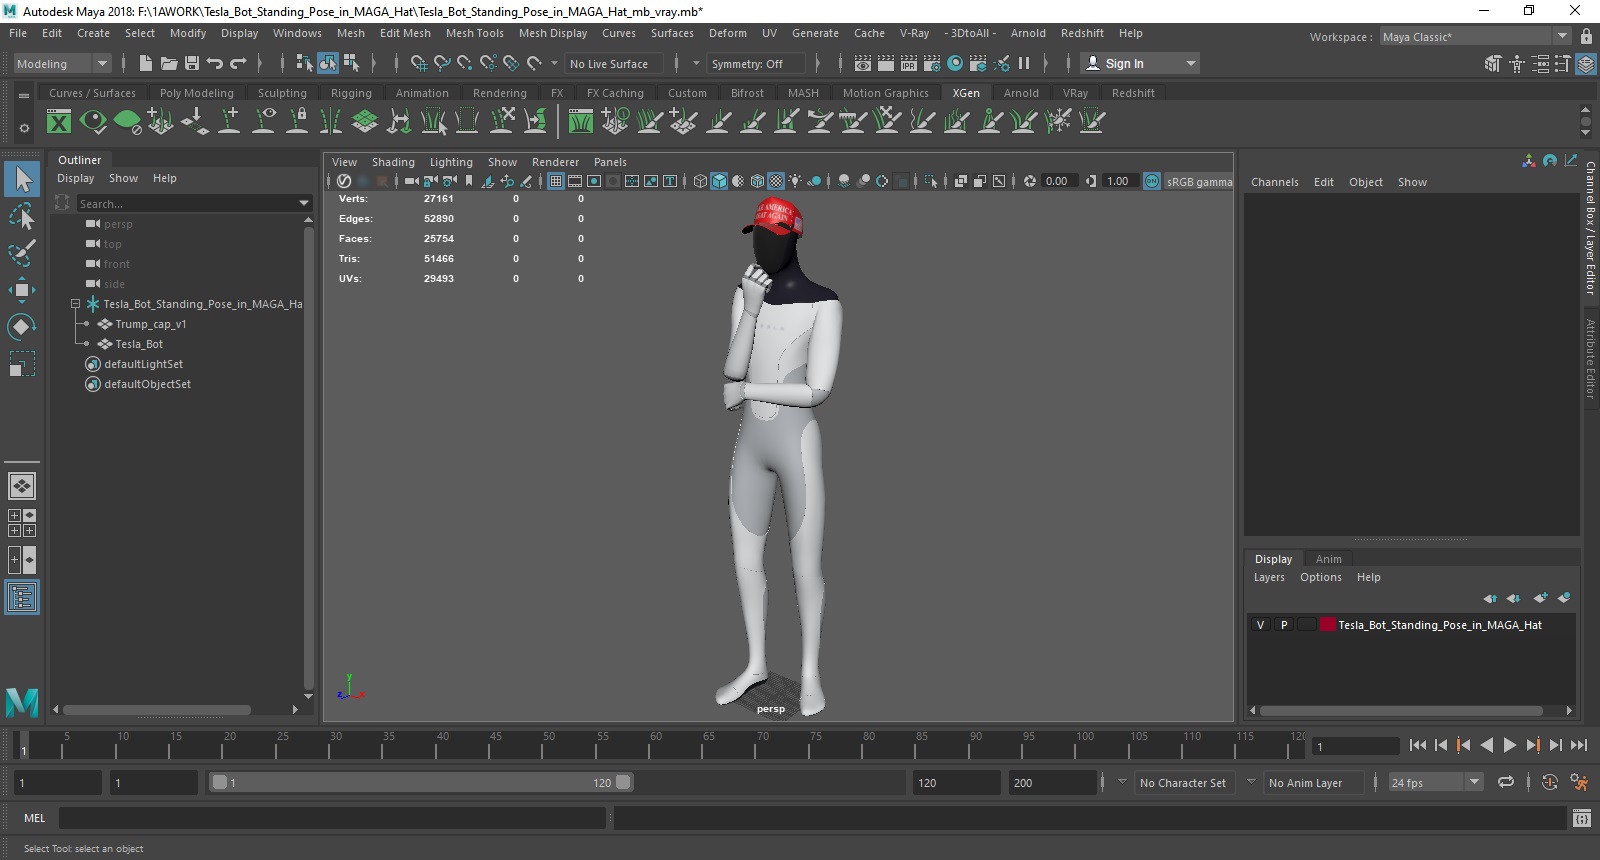This screenshot has width=1600, height=860.
Task: Click the select camera icon in viewport
Action: click(411, 181)
